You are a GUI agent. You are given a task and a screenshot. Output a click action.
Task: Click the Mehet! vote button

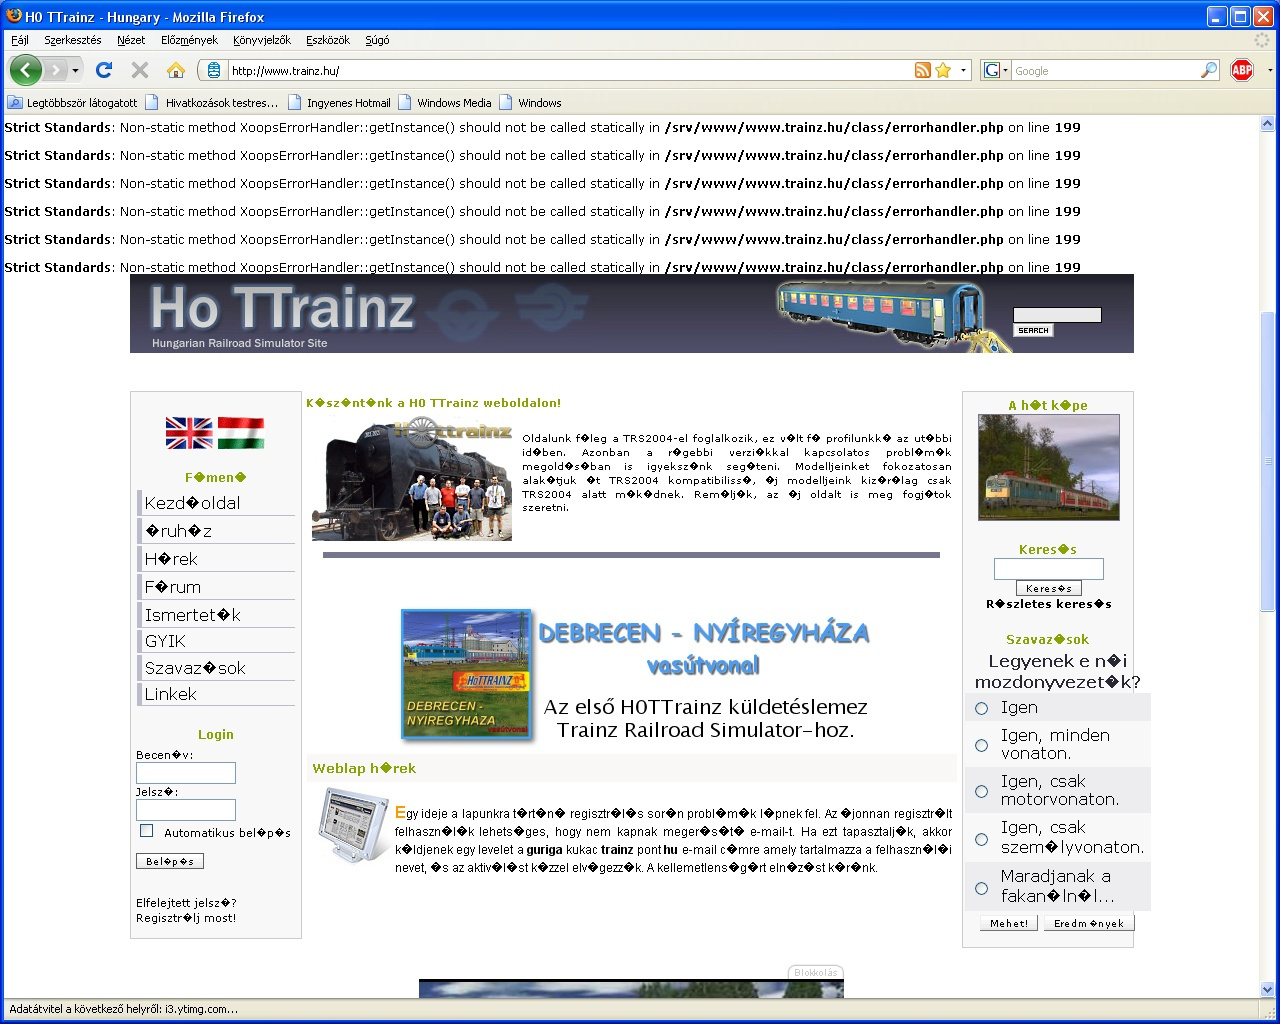pyautogui.click(x=1009, y=923)
